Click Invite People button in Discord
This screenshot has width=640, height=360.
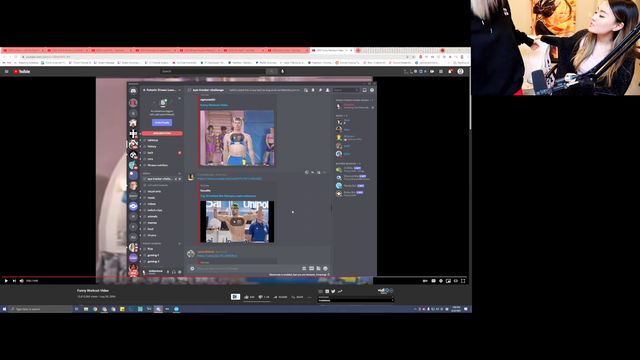[x=162, y=122]
